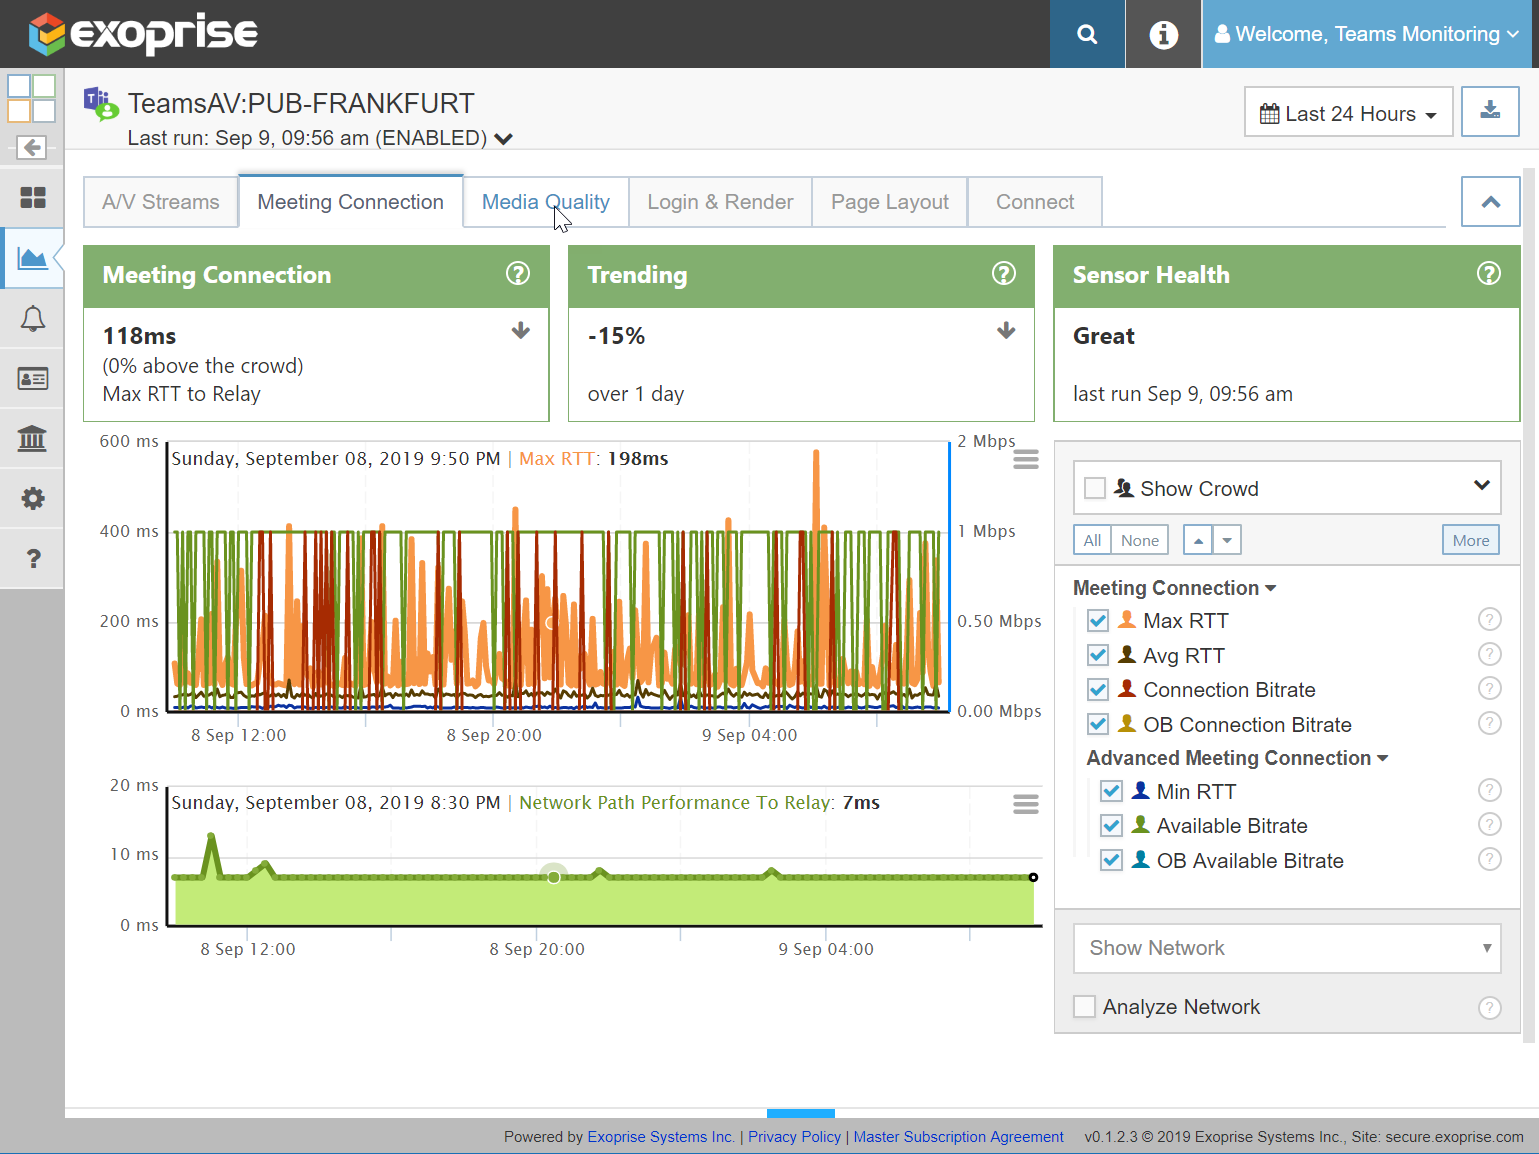The width and height of the screenshot is (1539, 1154).
Task: Open the search magnifier icon
Action: [x=1087, y=34]
